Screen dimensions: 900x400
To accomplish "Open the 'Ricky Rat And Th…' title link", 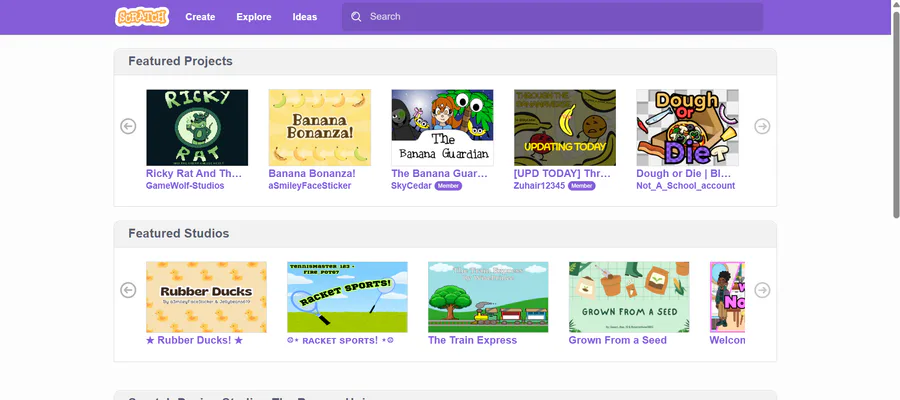I will 194,173.
